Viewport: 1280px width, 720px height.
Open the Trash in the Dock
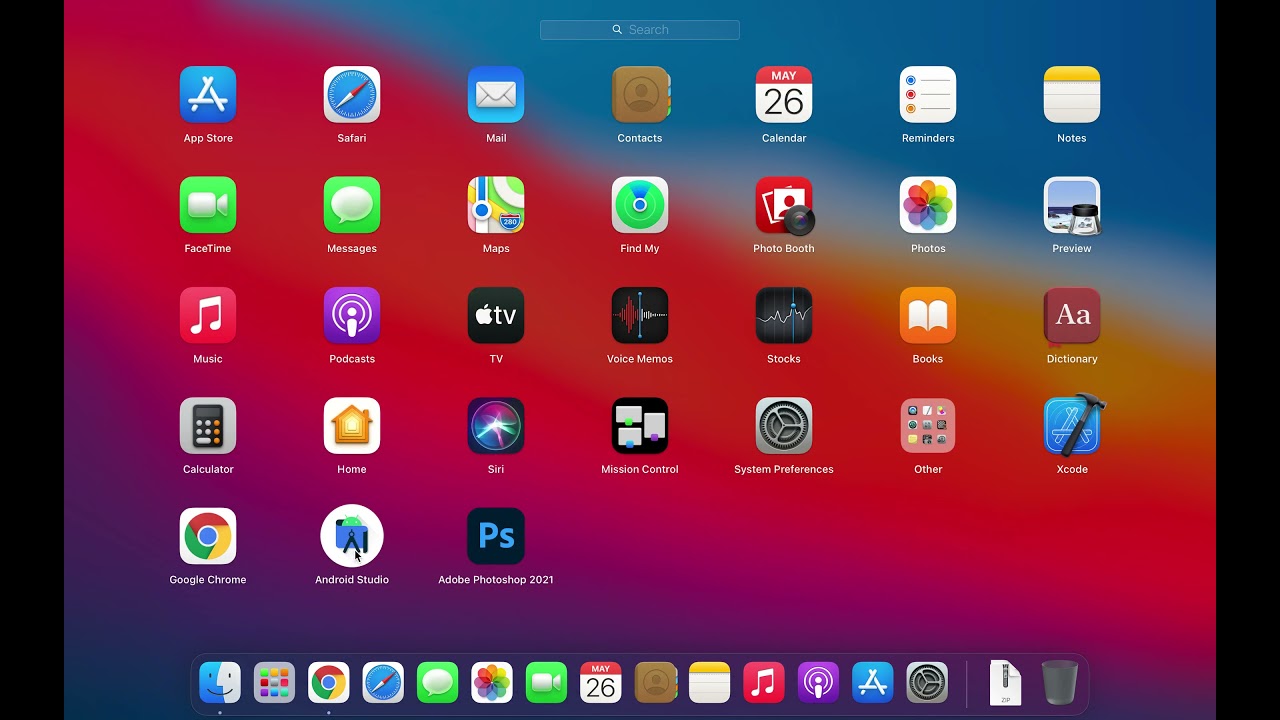pyautogui.click(x=1060, y=683)
